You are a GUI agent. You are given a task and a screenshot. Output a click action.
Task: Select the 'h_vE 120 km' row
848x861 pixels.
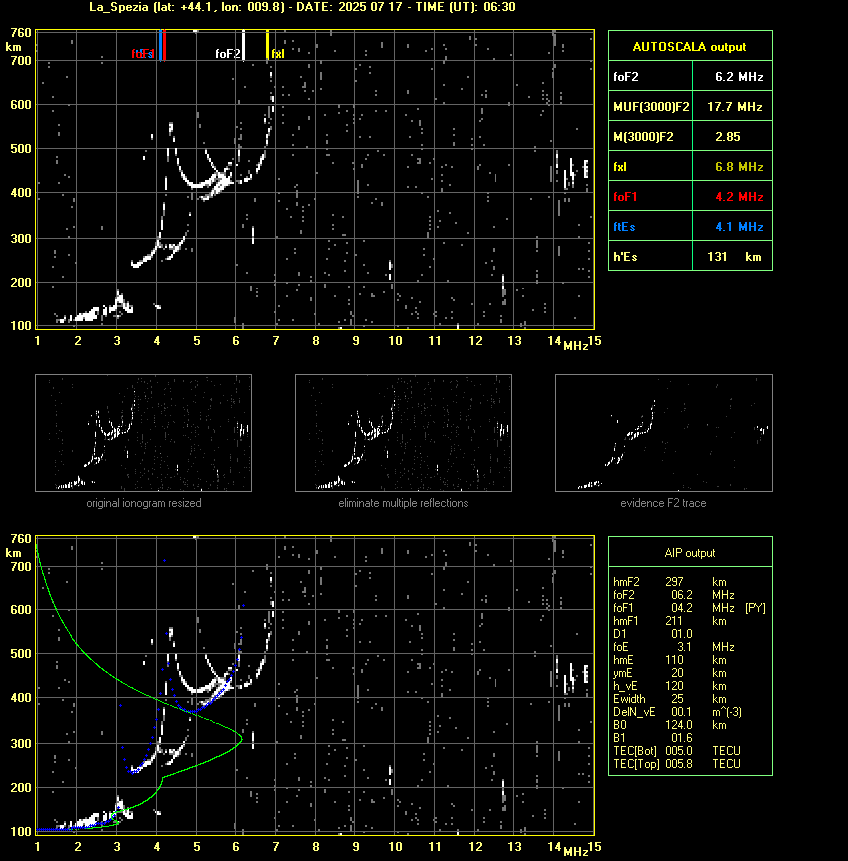tap(670, 686)
